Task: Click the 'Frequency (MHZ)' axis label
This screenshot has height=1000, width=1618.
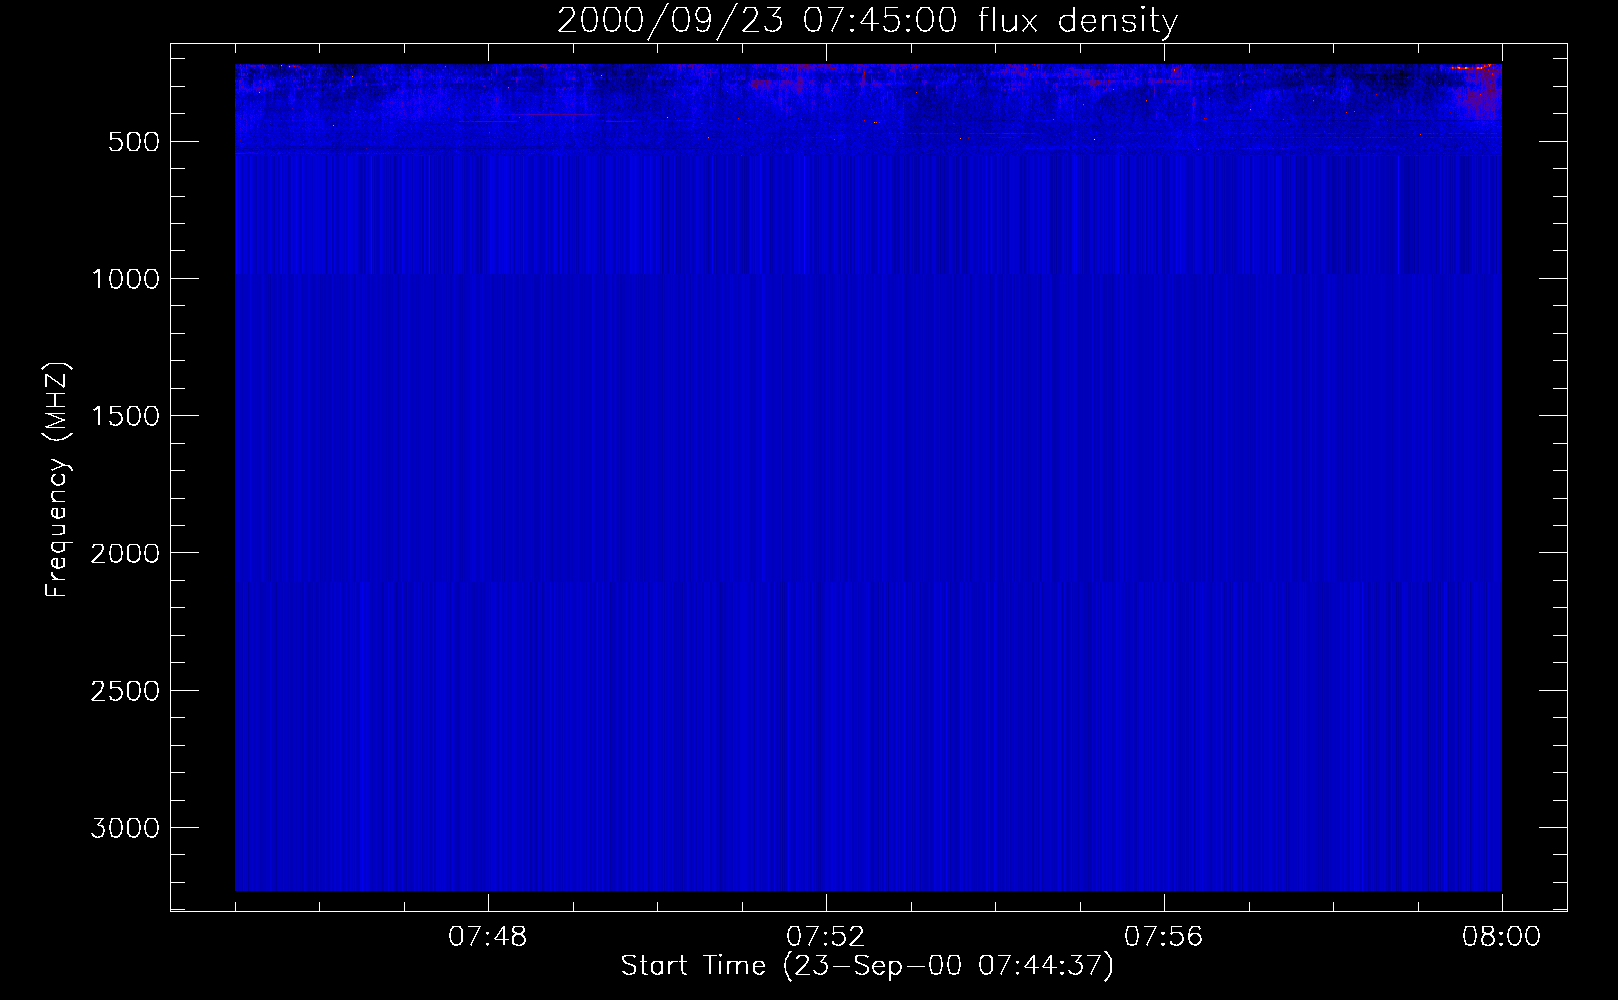Action: coord(58,479)
